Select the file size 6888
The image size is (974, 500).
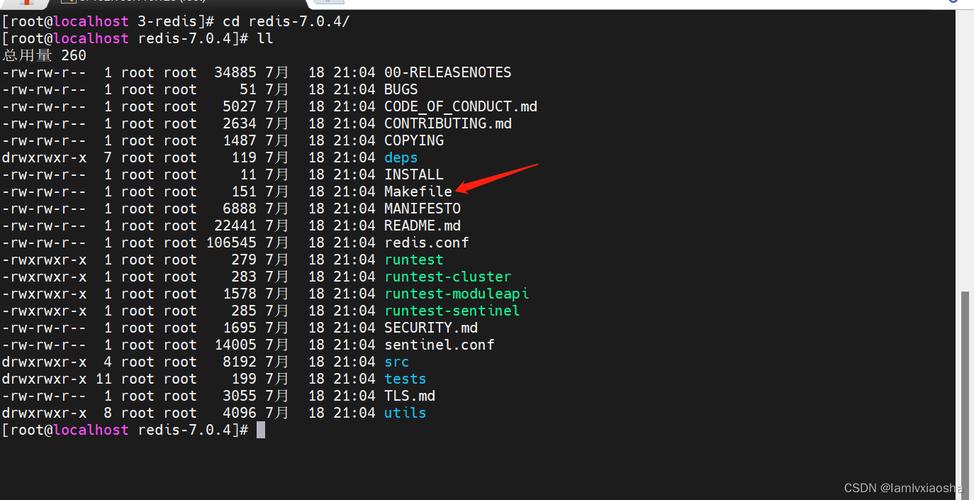pyautogui.click(x=240, y=209)
